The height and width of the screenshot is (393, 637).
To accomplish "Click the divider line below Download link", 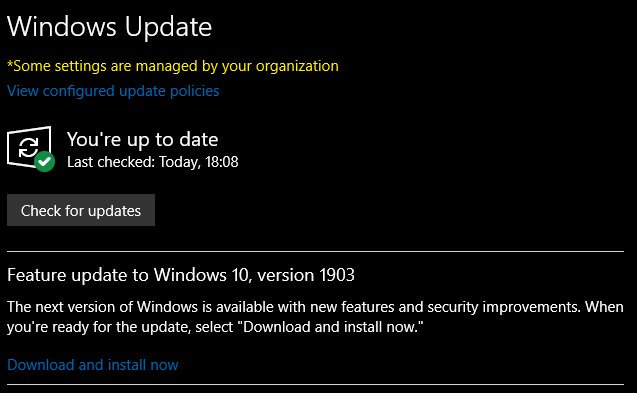I will (x=315, y=384).
